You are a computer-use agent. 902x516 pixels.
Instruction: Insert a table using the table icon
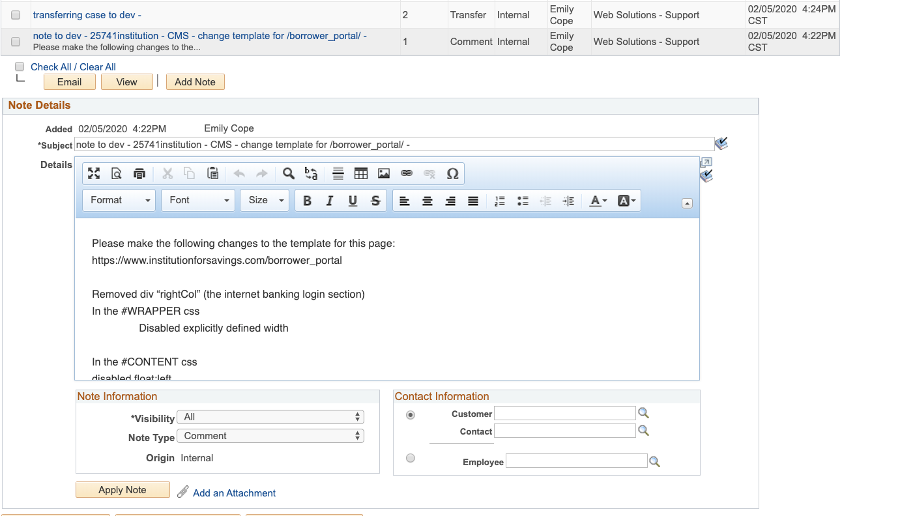coord(361,173)
